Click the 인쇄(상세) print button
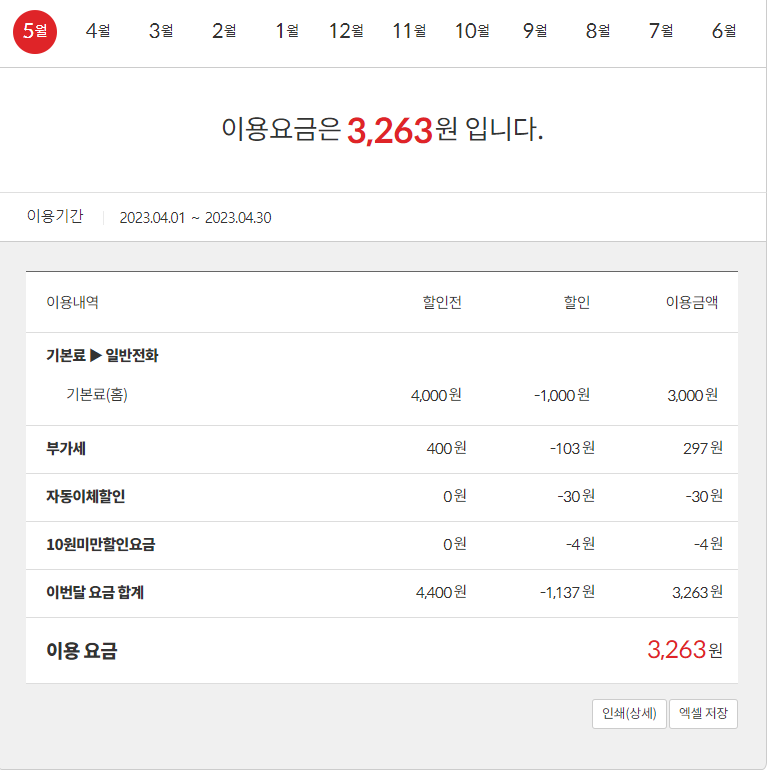 (x=629, y=714)
